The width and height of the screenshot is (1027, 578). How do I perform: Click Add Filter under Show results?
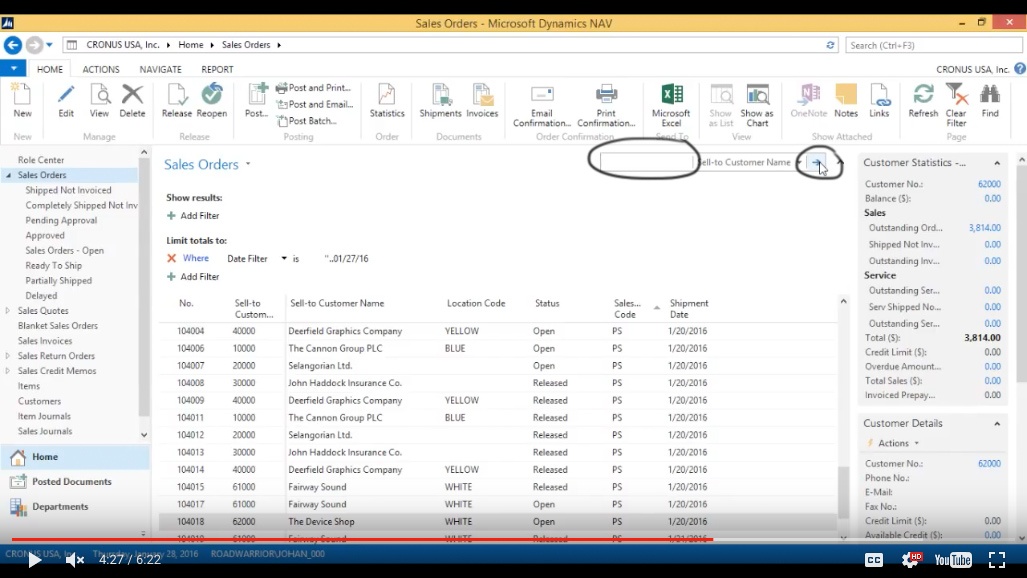pos(193,216)
